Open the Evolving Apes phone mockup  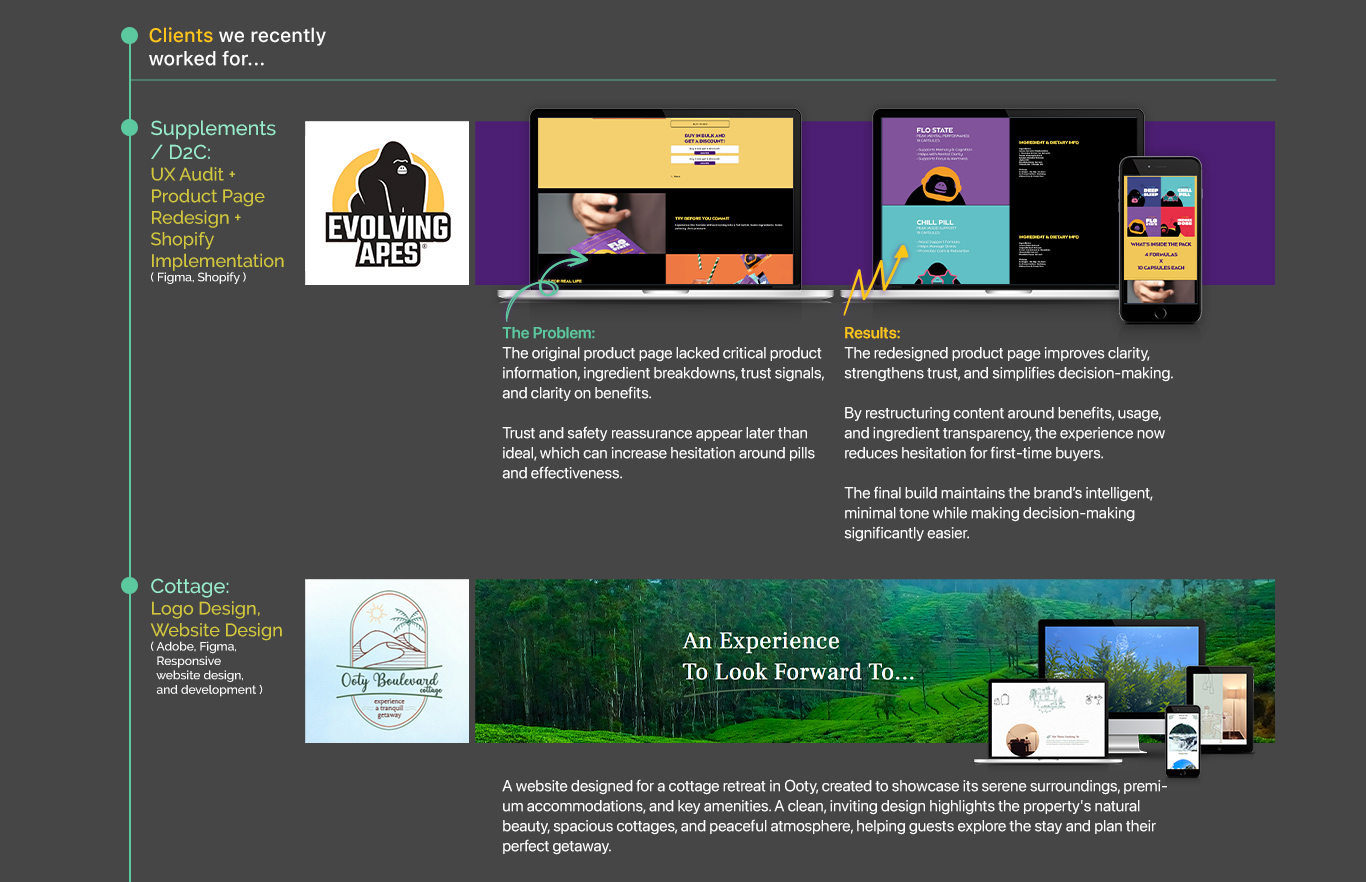pyautogui.click(x=1160, y=240)
